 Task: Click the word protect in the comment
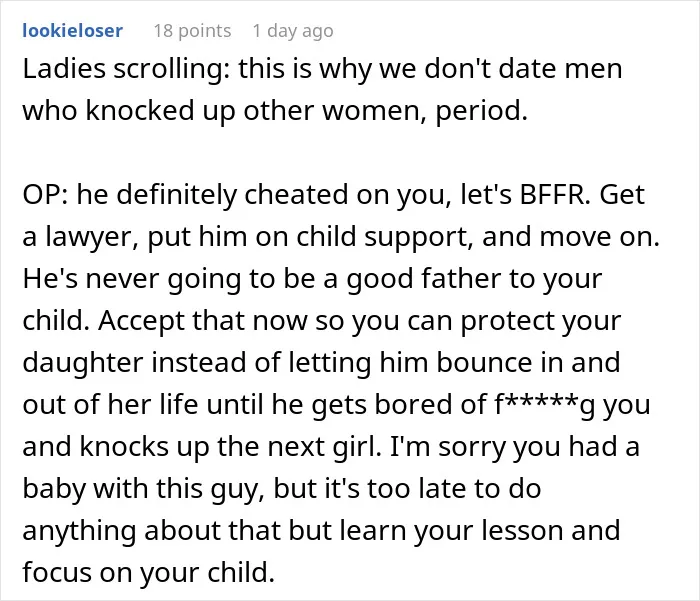coord(507,321)
